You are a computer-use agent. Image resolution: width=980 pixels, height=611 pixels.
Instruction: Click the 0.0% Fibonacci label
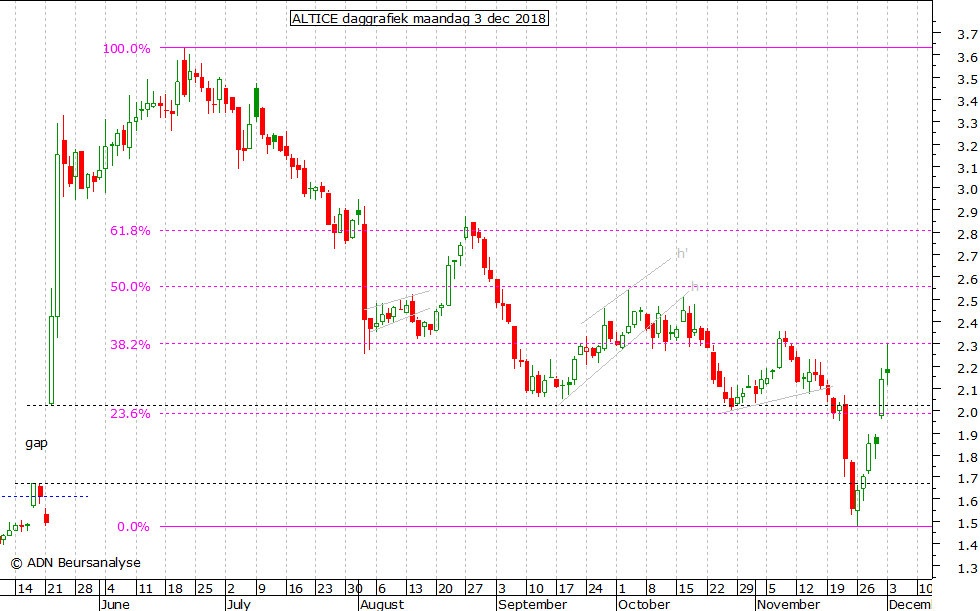tap(133, 527)
